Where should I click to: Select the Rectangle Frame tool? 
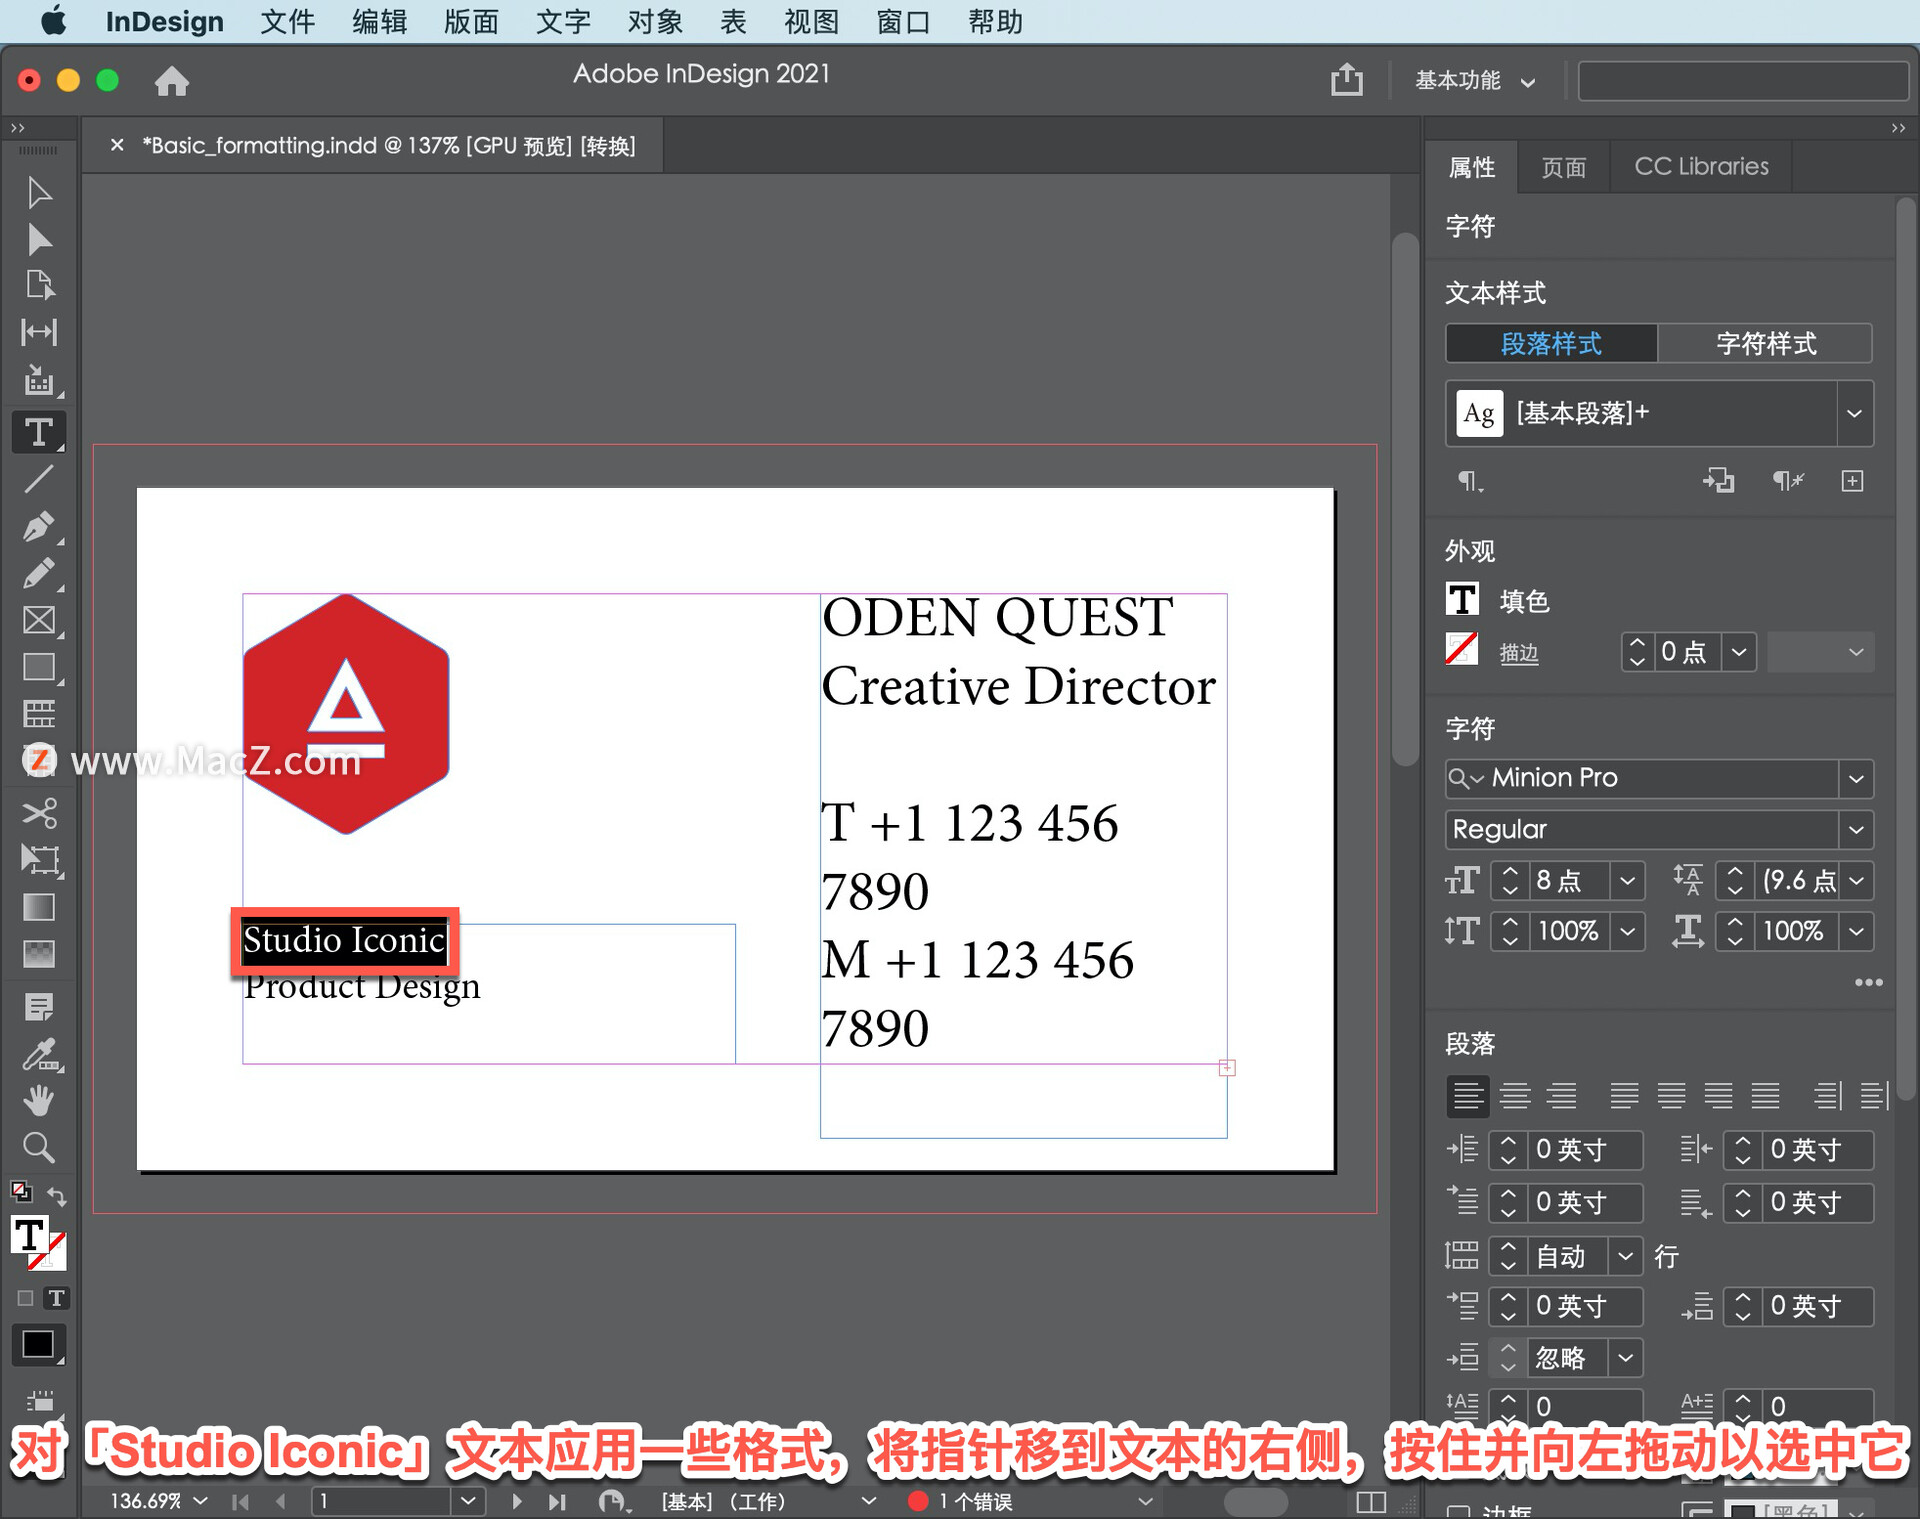pyautogui.click(x=39, y=620)
